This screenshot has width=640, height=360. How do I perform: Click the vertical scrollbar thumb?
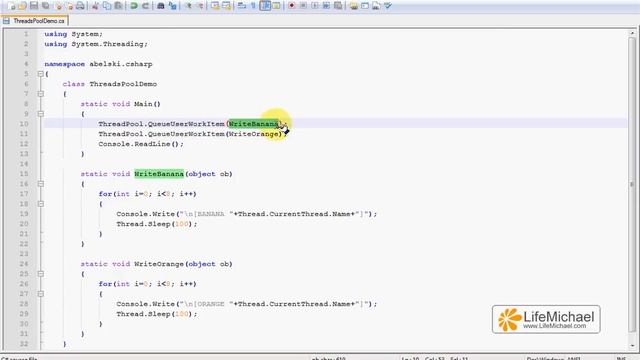click(x=632, y=184)
